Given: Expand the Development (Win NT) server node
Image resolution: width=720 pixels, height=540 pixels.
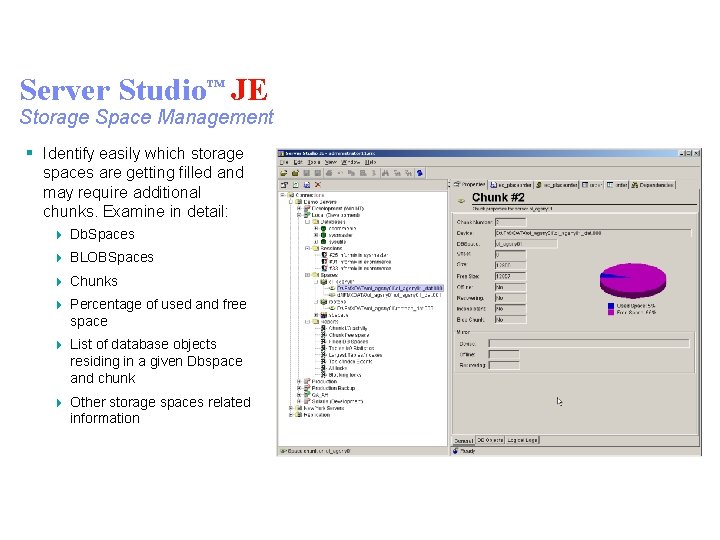Looking at the screenshot, I should [300, 208].
